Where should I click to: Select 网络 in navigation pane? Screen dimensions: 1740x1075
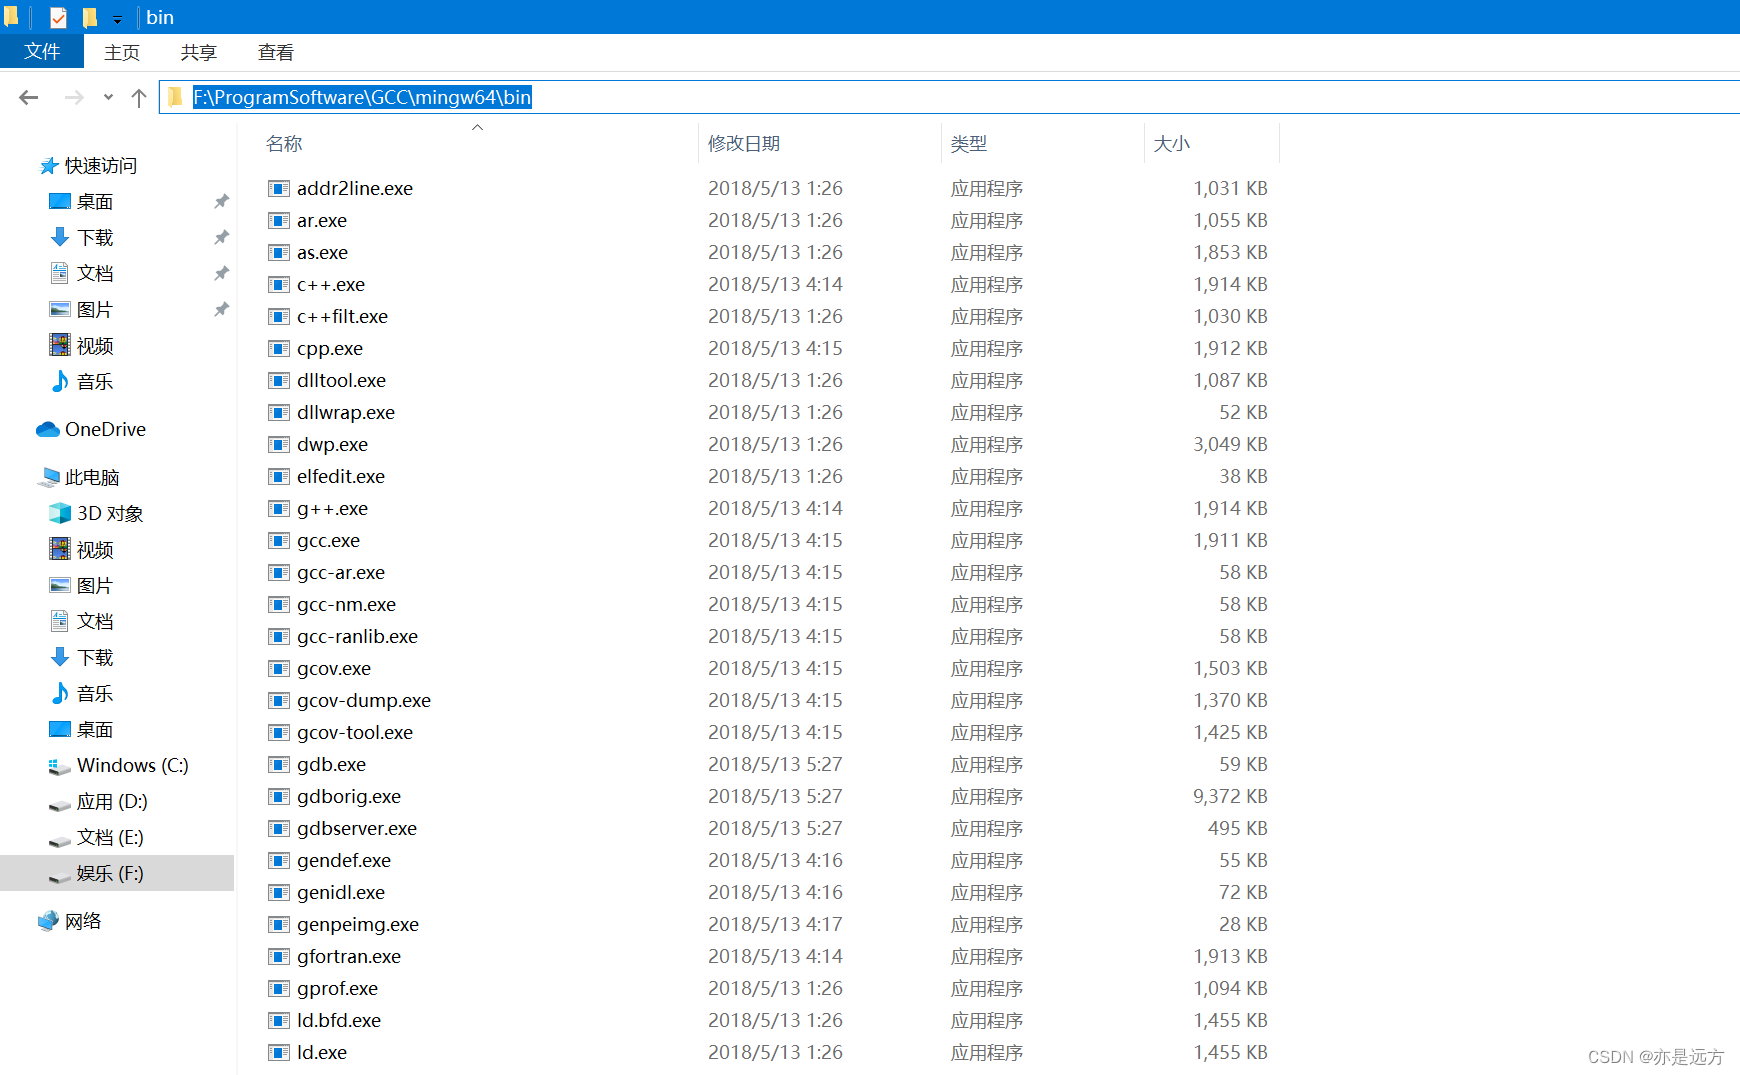70,921
